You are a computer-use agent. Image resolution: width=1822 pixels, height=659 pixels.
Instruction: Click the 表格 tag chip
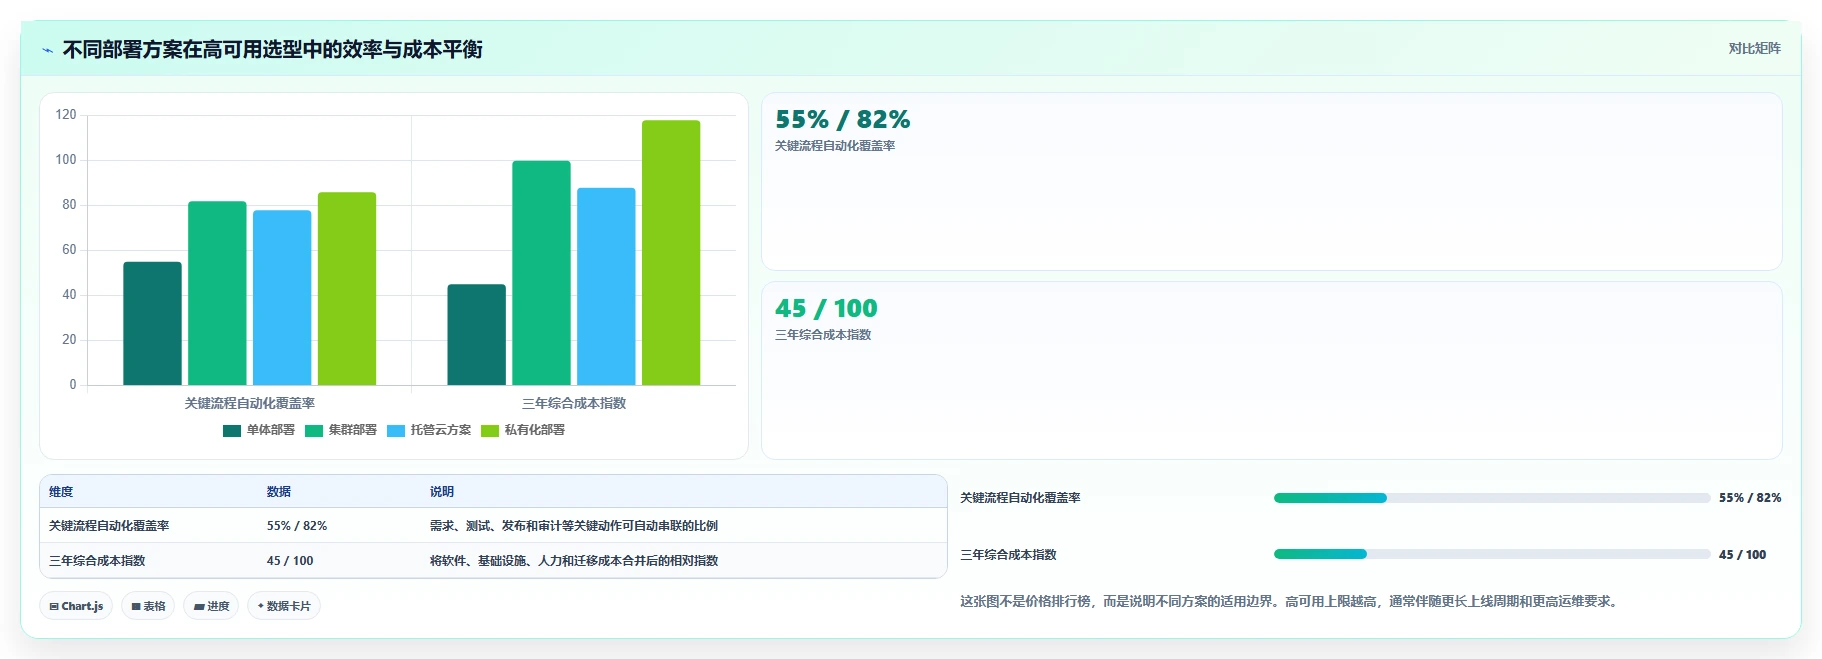[x=148, y=606]
